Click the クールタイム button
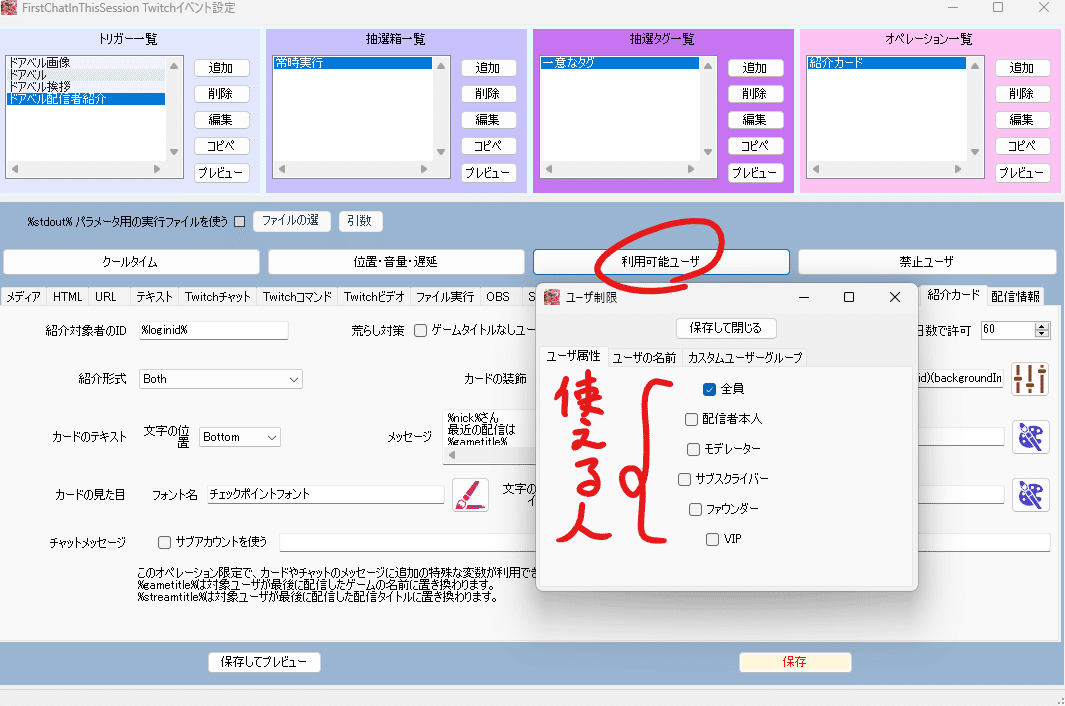The image size is (1065, 706). [x=130, y=262]
